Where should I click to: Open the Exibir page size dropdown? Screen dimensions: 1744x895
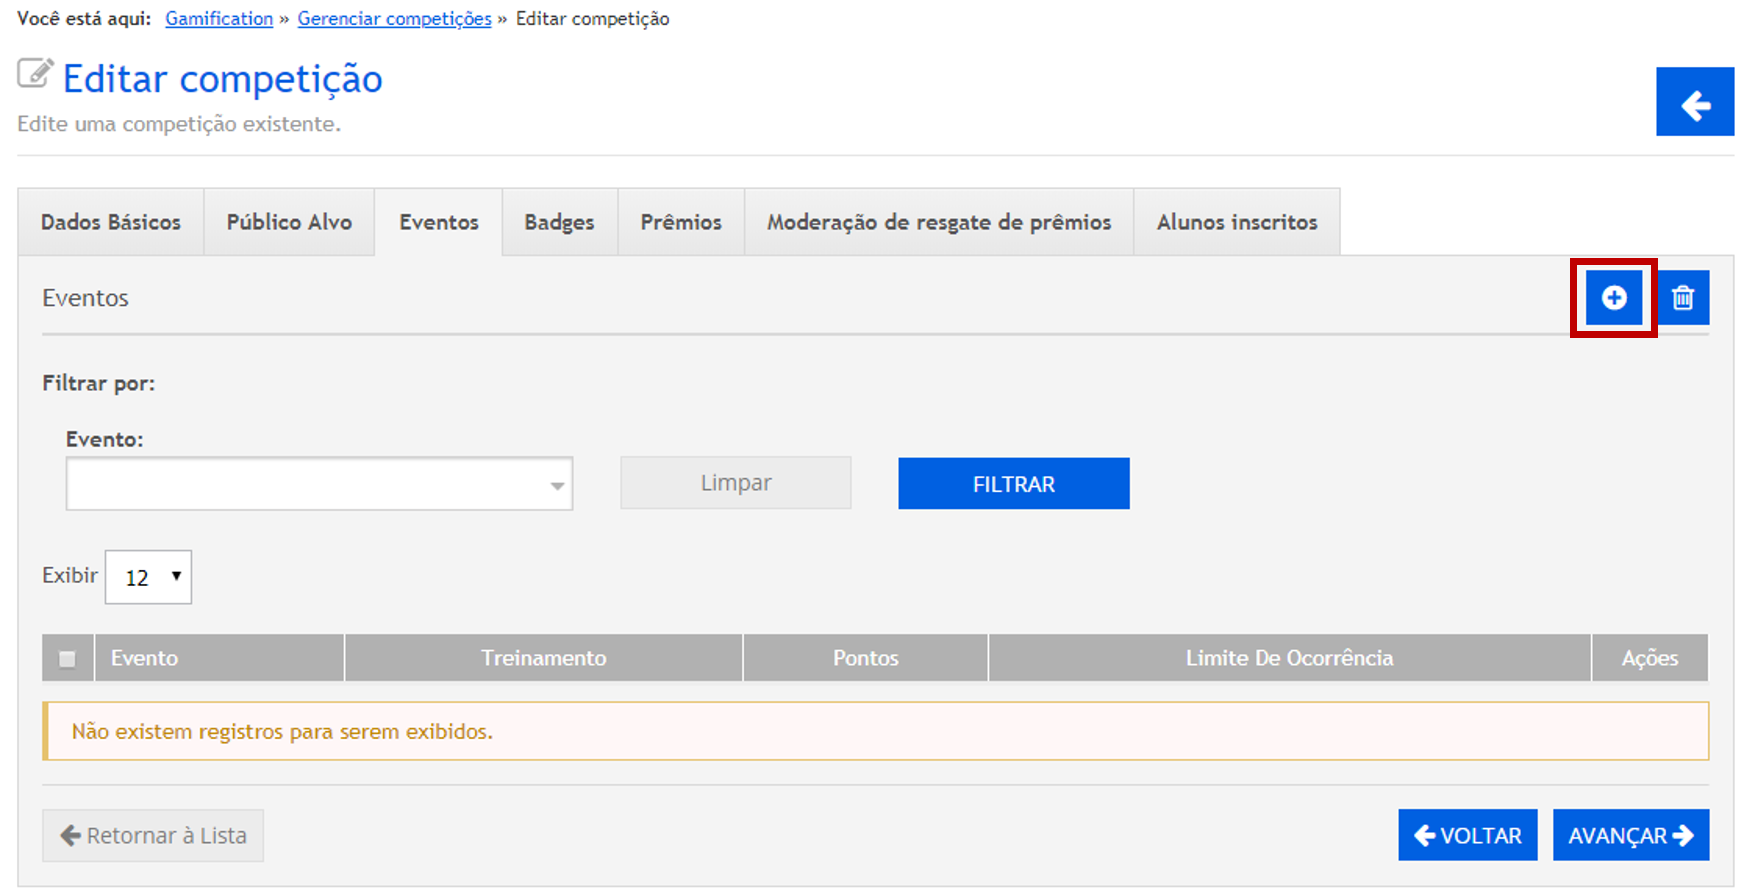[x=149, y=577]
